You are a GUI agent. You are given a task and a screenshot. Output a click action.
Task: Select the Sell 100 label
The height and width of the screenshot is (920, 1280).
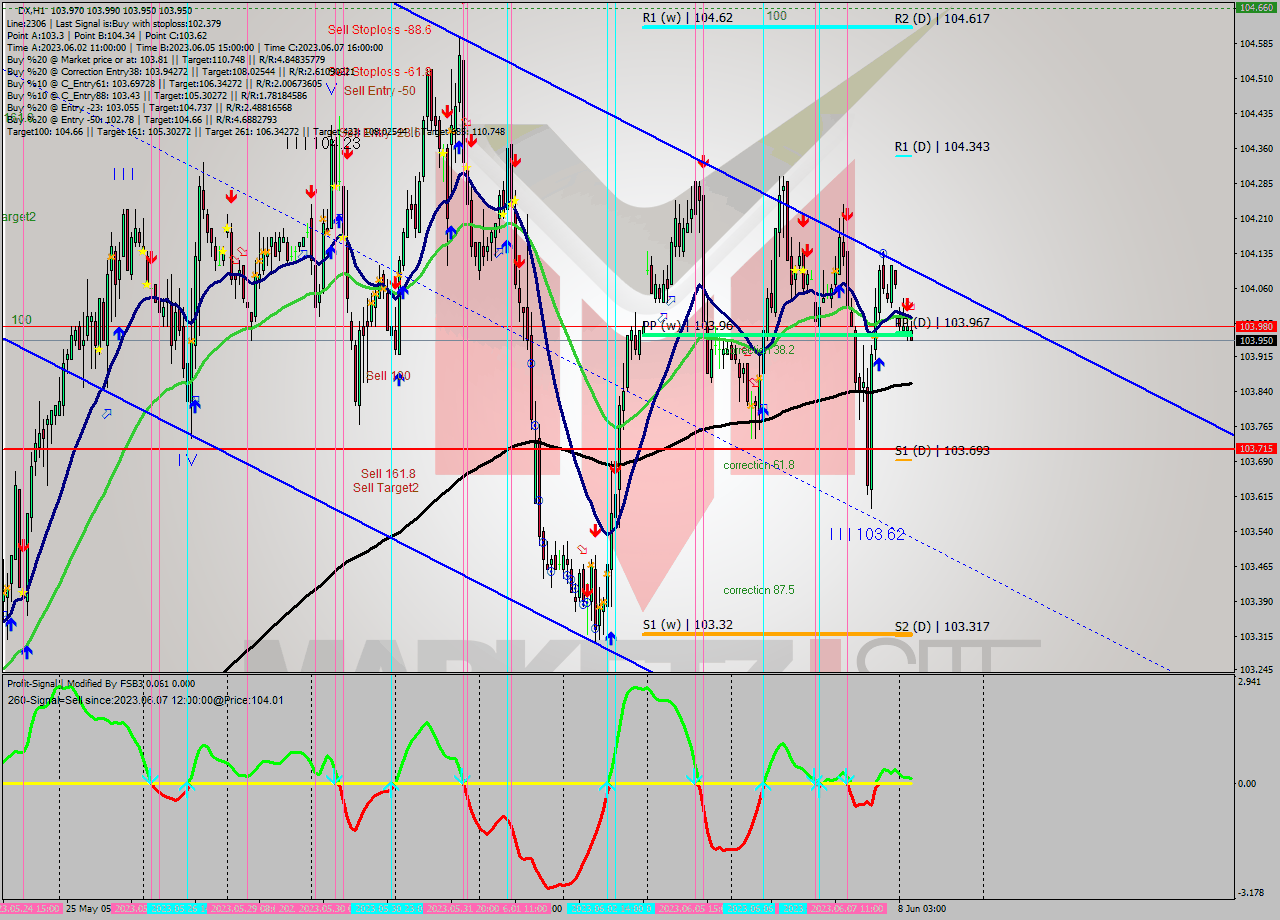point(388,376)
